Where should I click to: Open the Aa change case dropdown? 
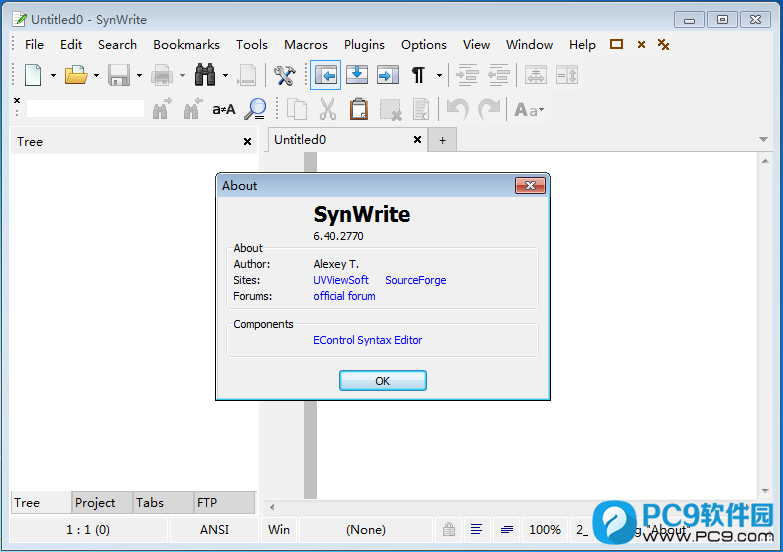pos(529,110)
